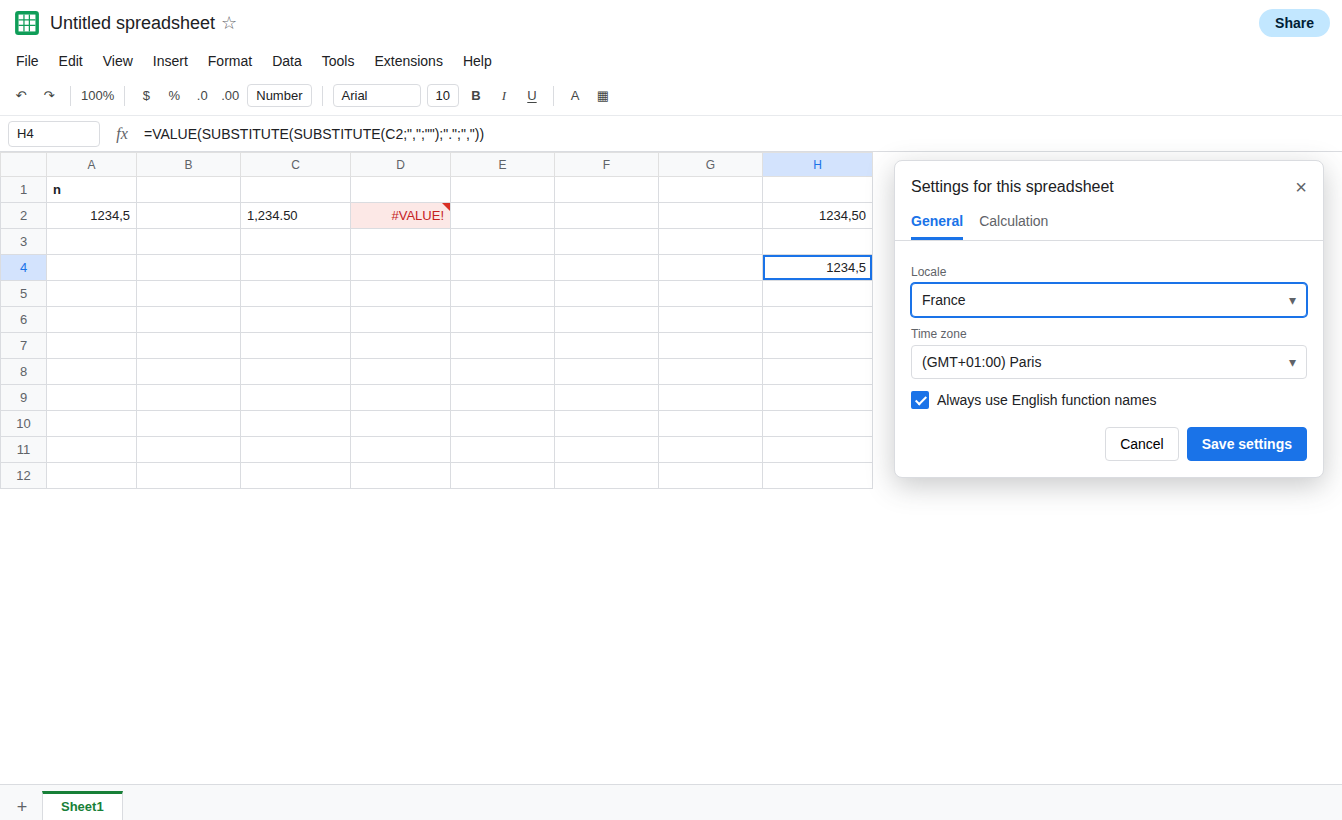This screenshot has height=820, width=1342.
Task: Select the #VALUE! error cell
Action: [401, 216]
